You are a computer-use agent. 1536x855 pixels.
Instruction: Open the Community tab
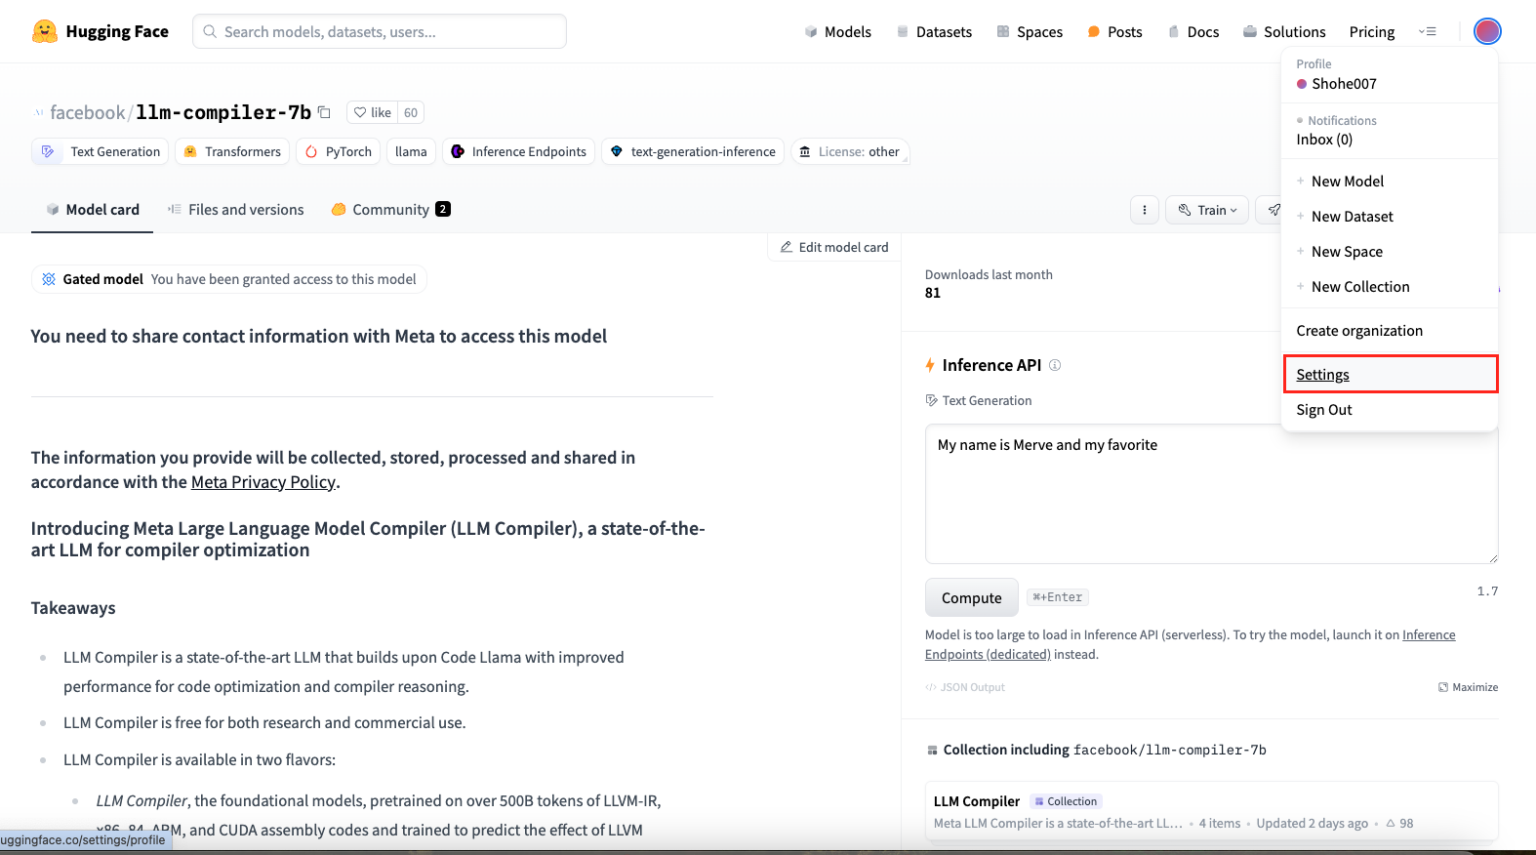[x=390, y=209]
